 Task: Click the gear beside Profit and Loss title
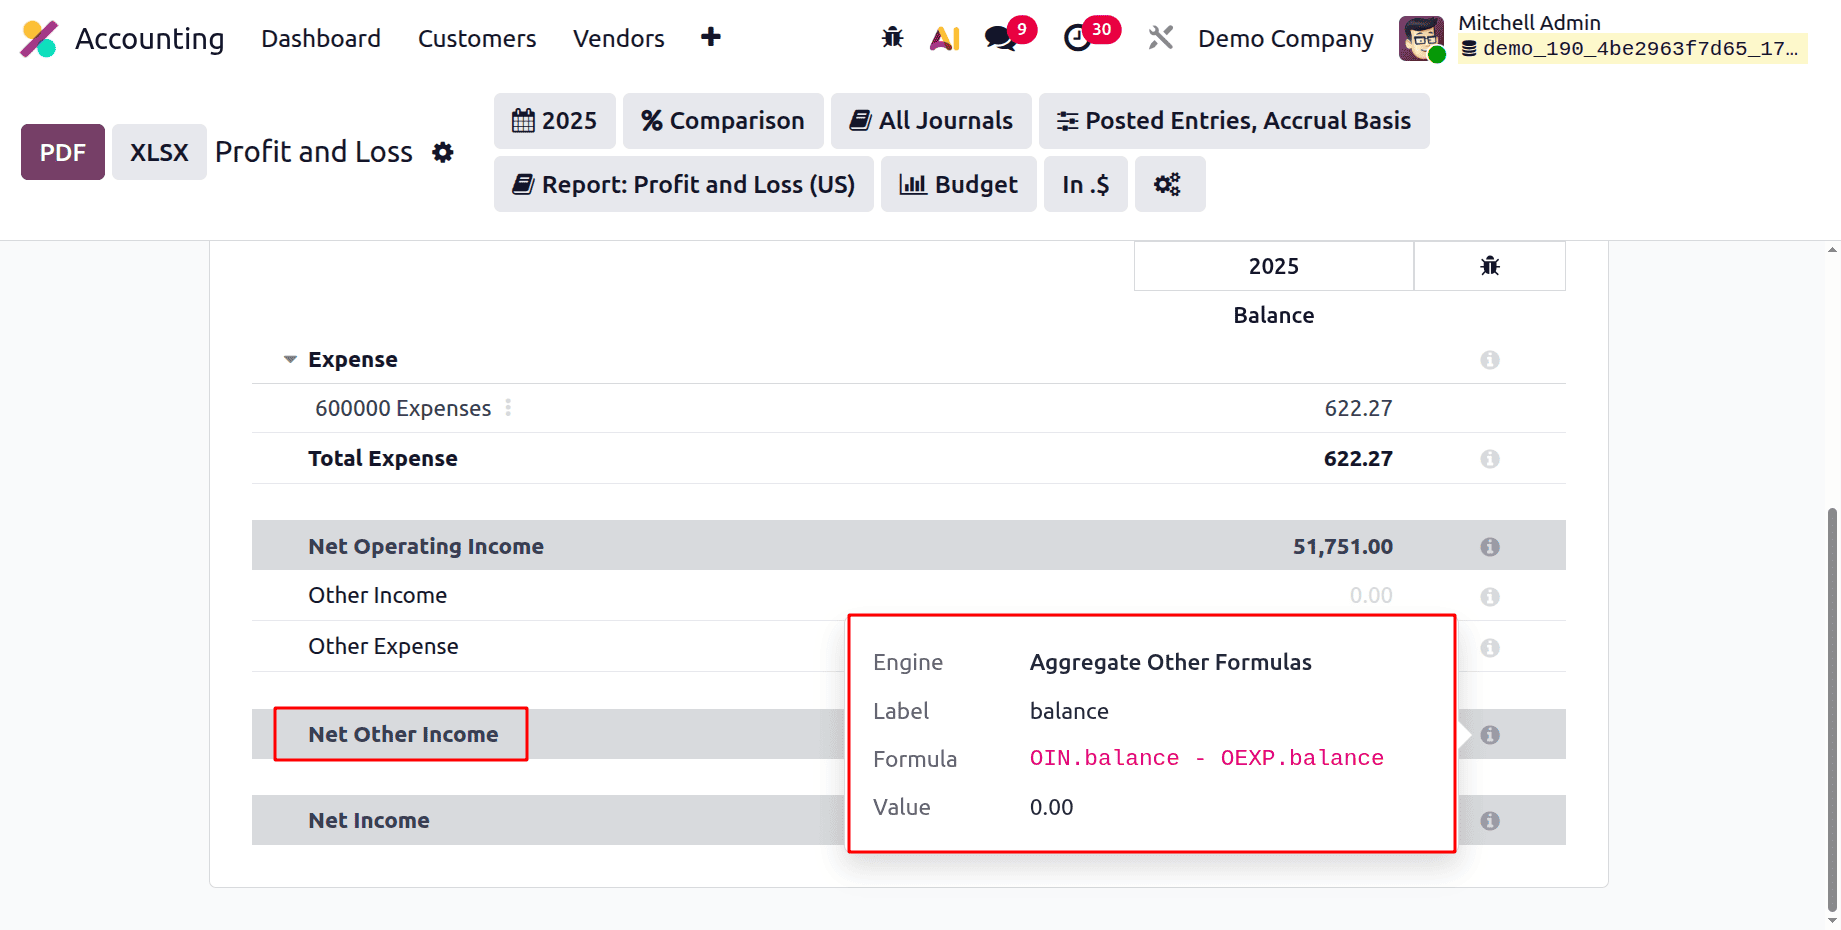(442, 152)
